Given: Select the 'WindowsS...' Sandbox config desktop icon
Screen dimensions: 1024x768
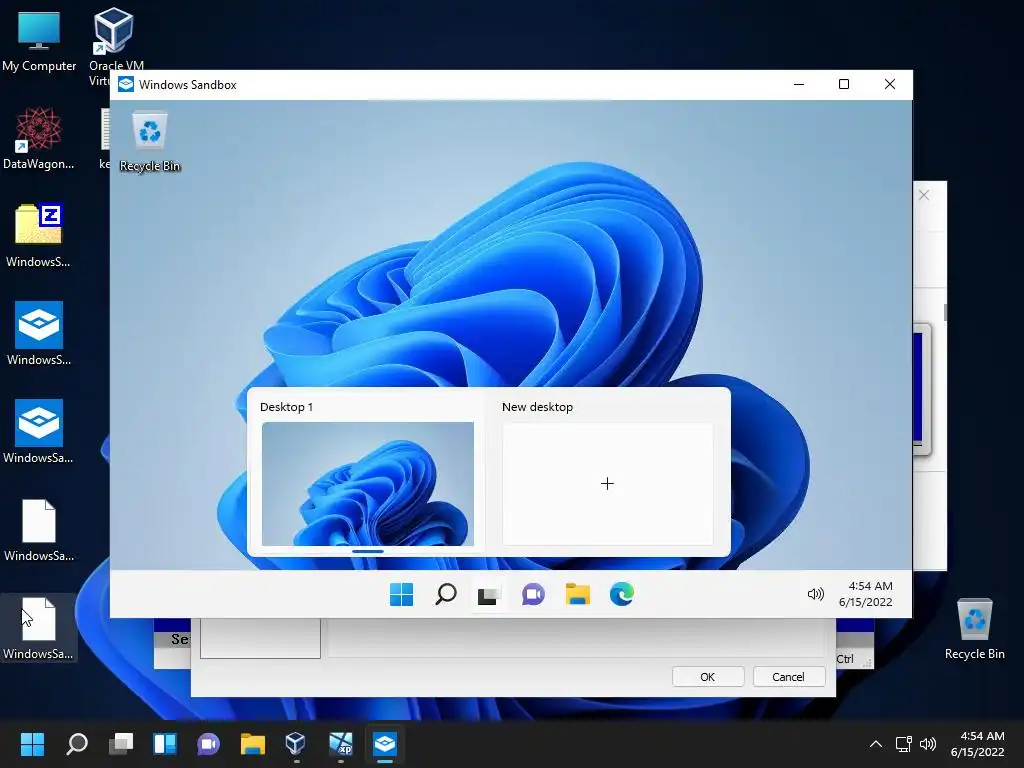Looking at the screenshot, I should point(39,333).
